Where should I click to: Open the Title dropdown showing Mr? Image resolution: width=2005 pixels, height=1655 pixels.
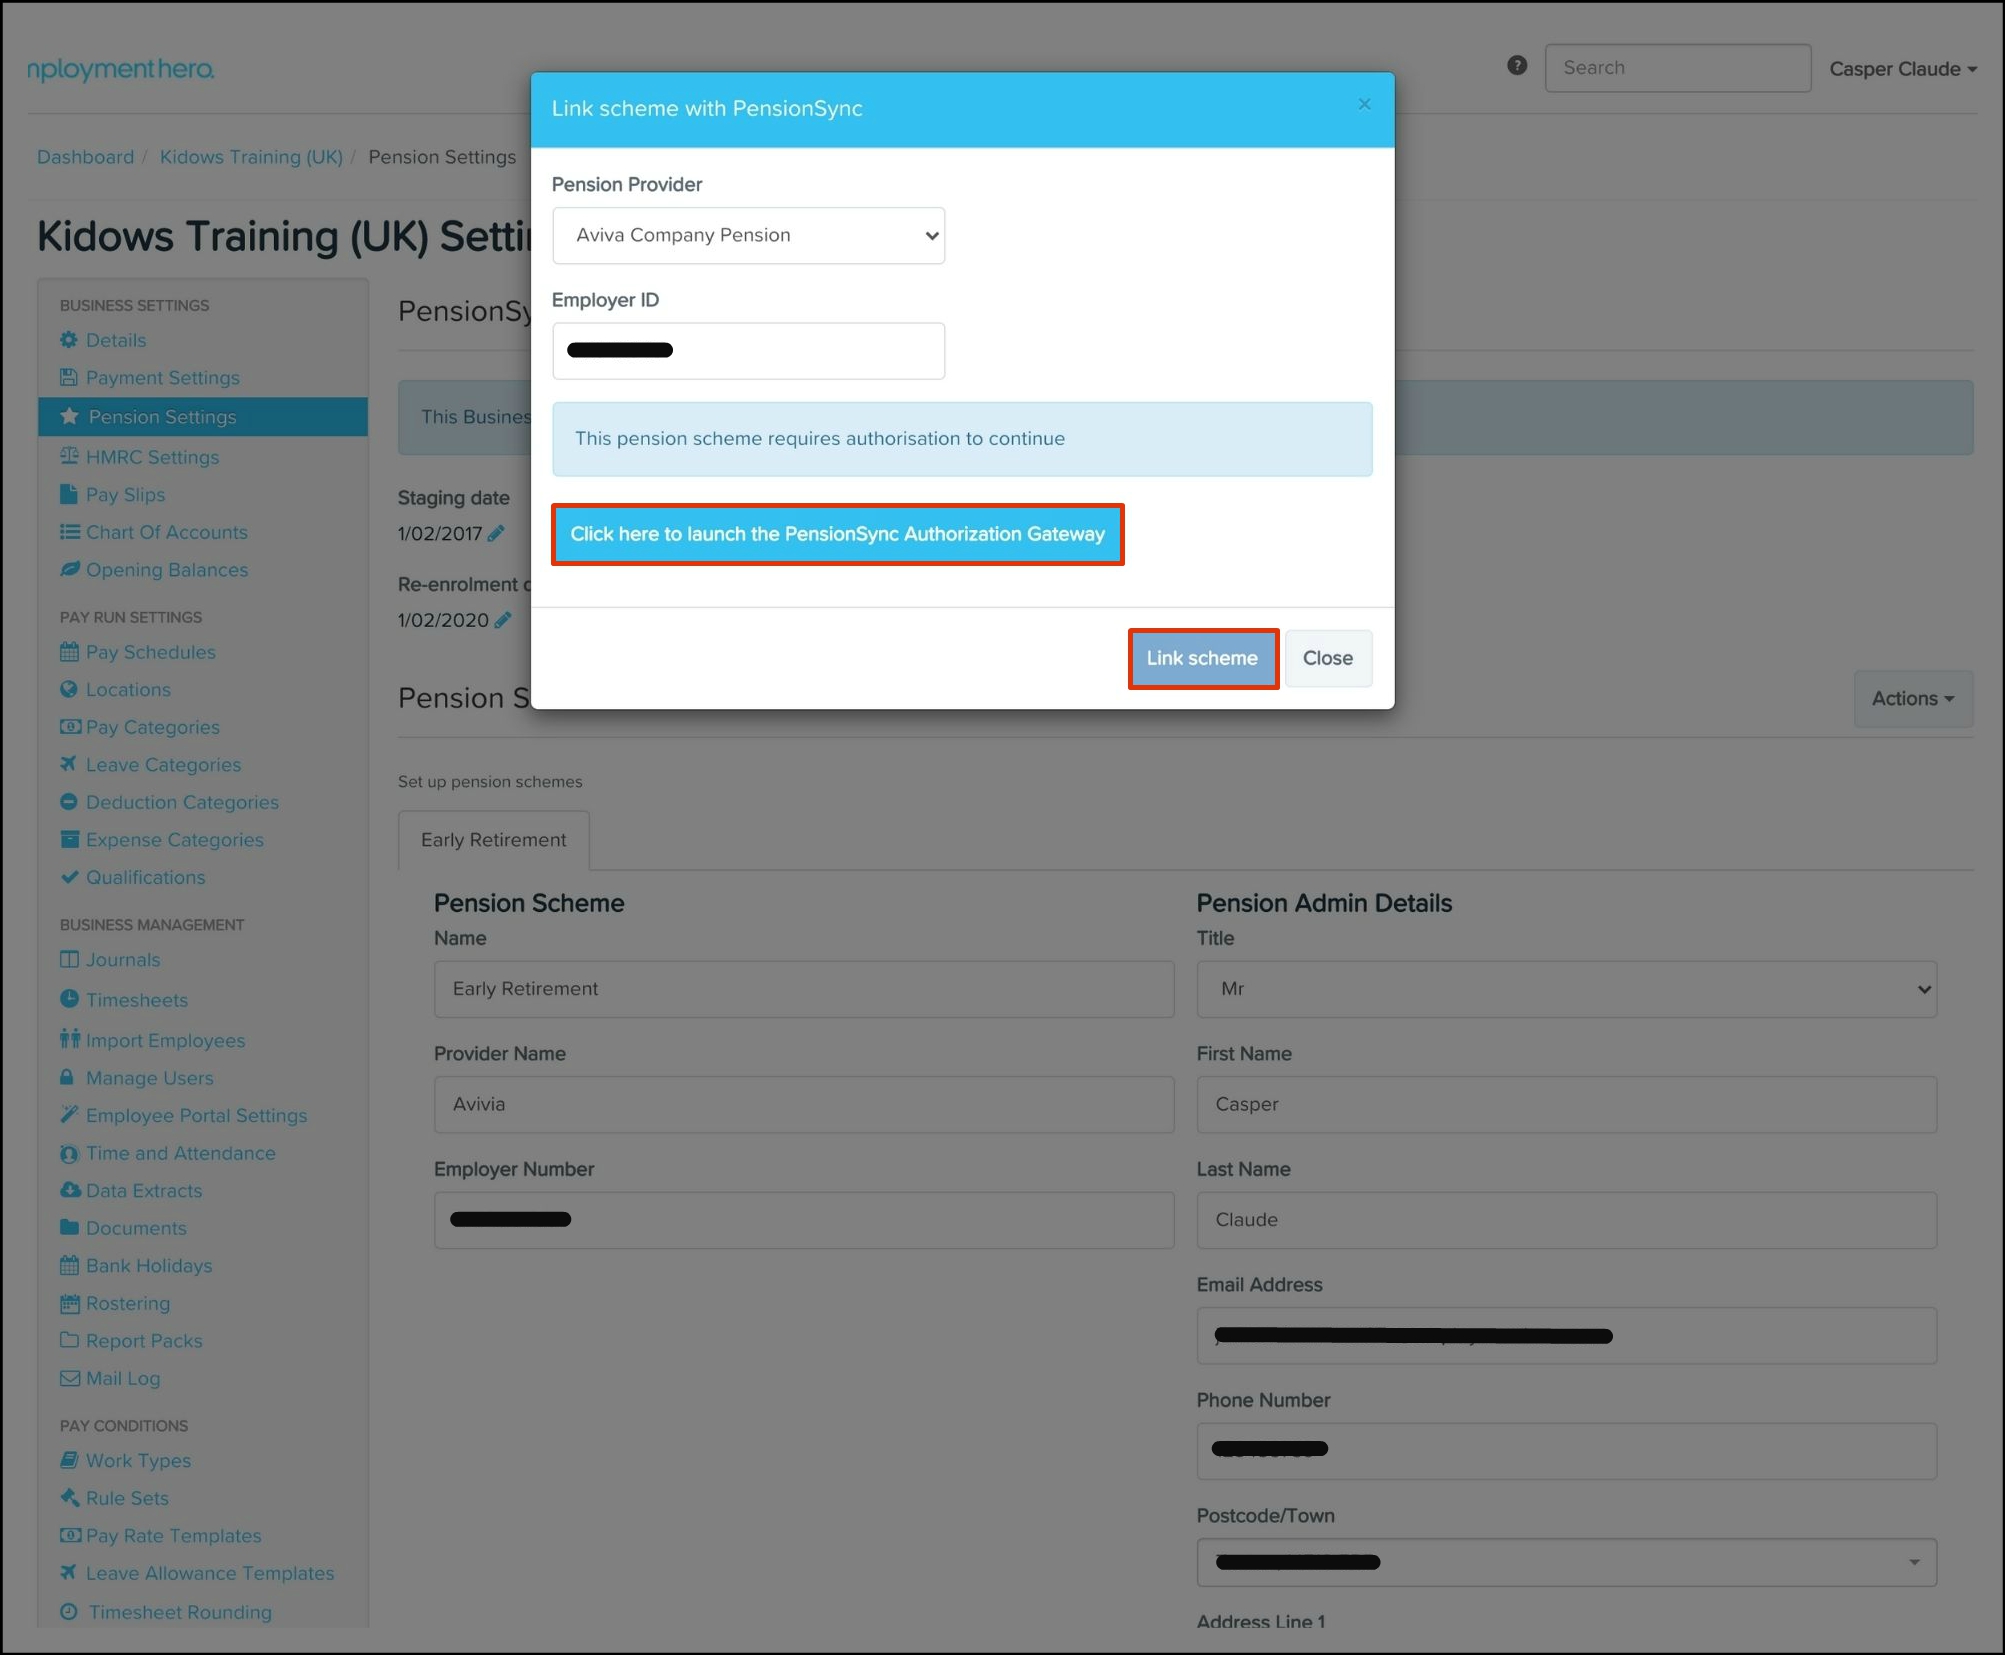click(x=1565, y=989)
